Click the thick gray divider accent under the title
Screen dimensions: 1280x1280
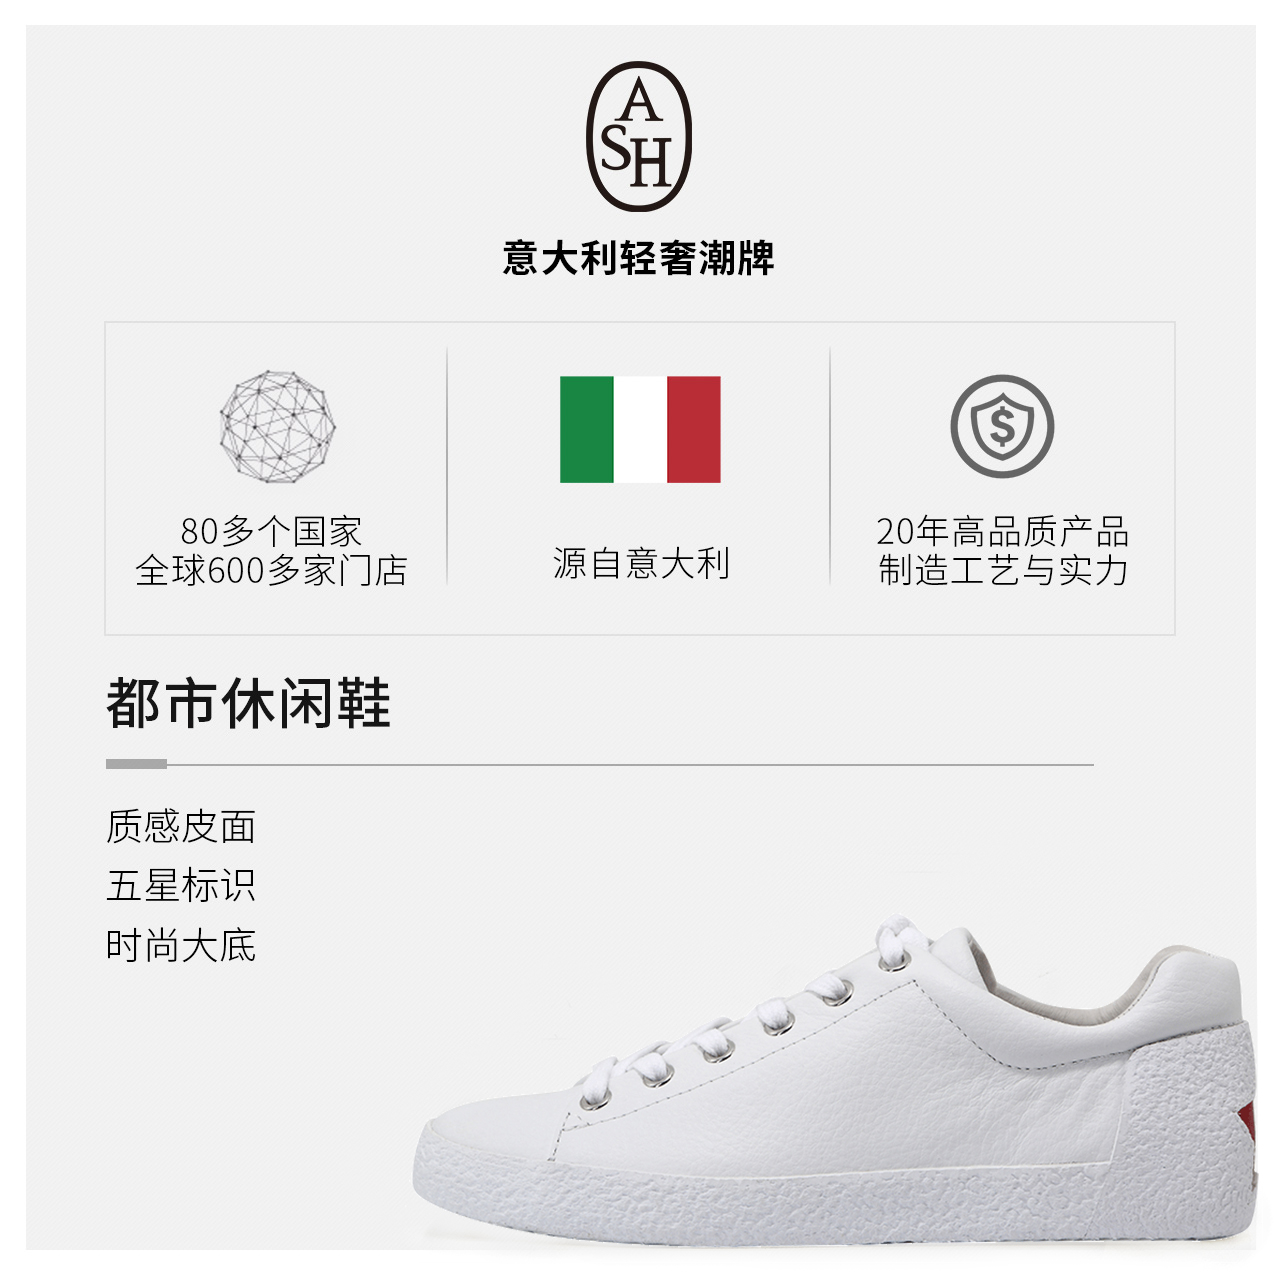point(136,764)
